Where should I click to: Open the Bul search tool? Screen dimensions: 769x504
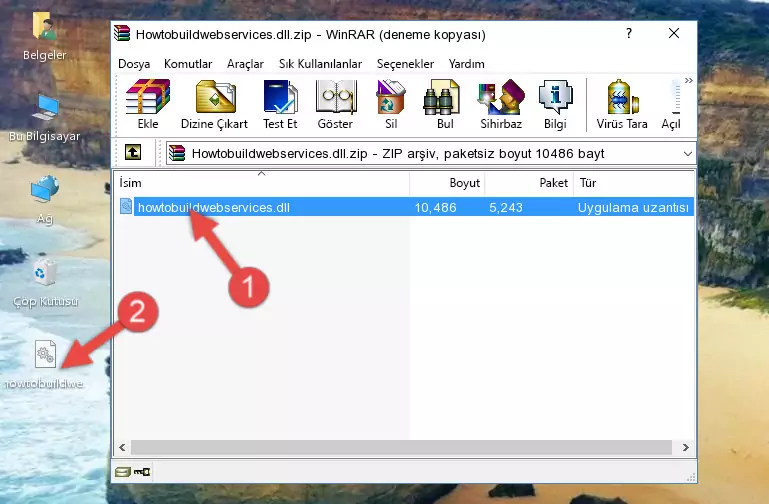point(444,104)
